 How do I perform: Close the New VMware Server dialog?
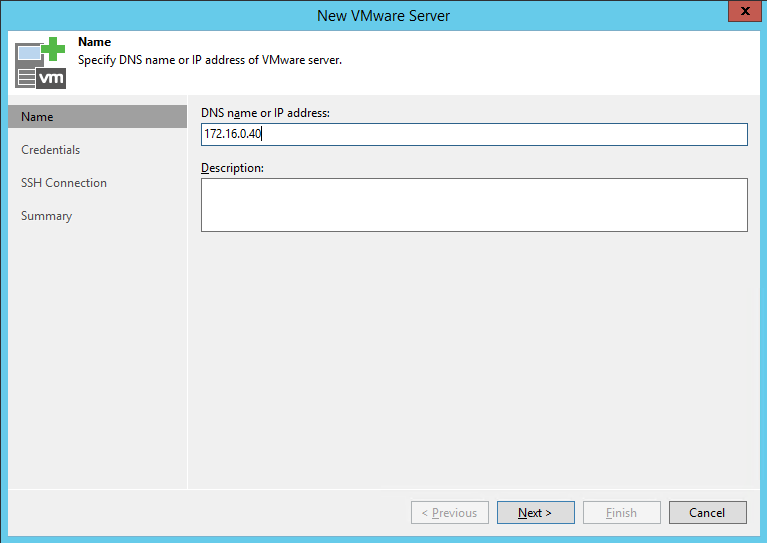pos(744,11)
